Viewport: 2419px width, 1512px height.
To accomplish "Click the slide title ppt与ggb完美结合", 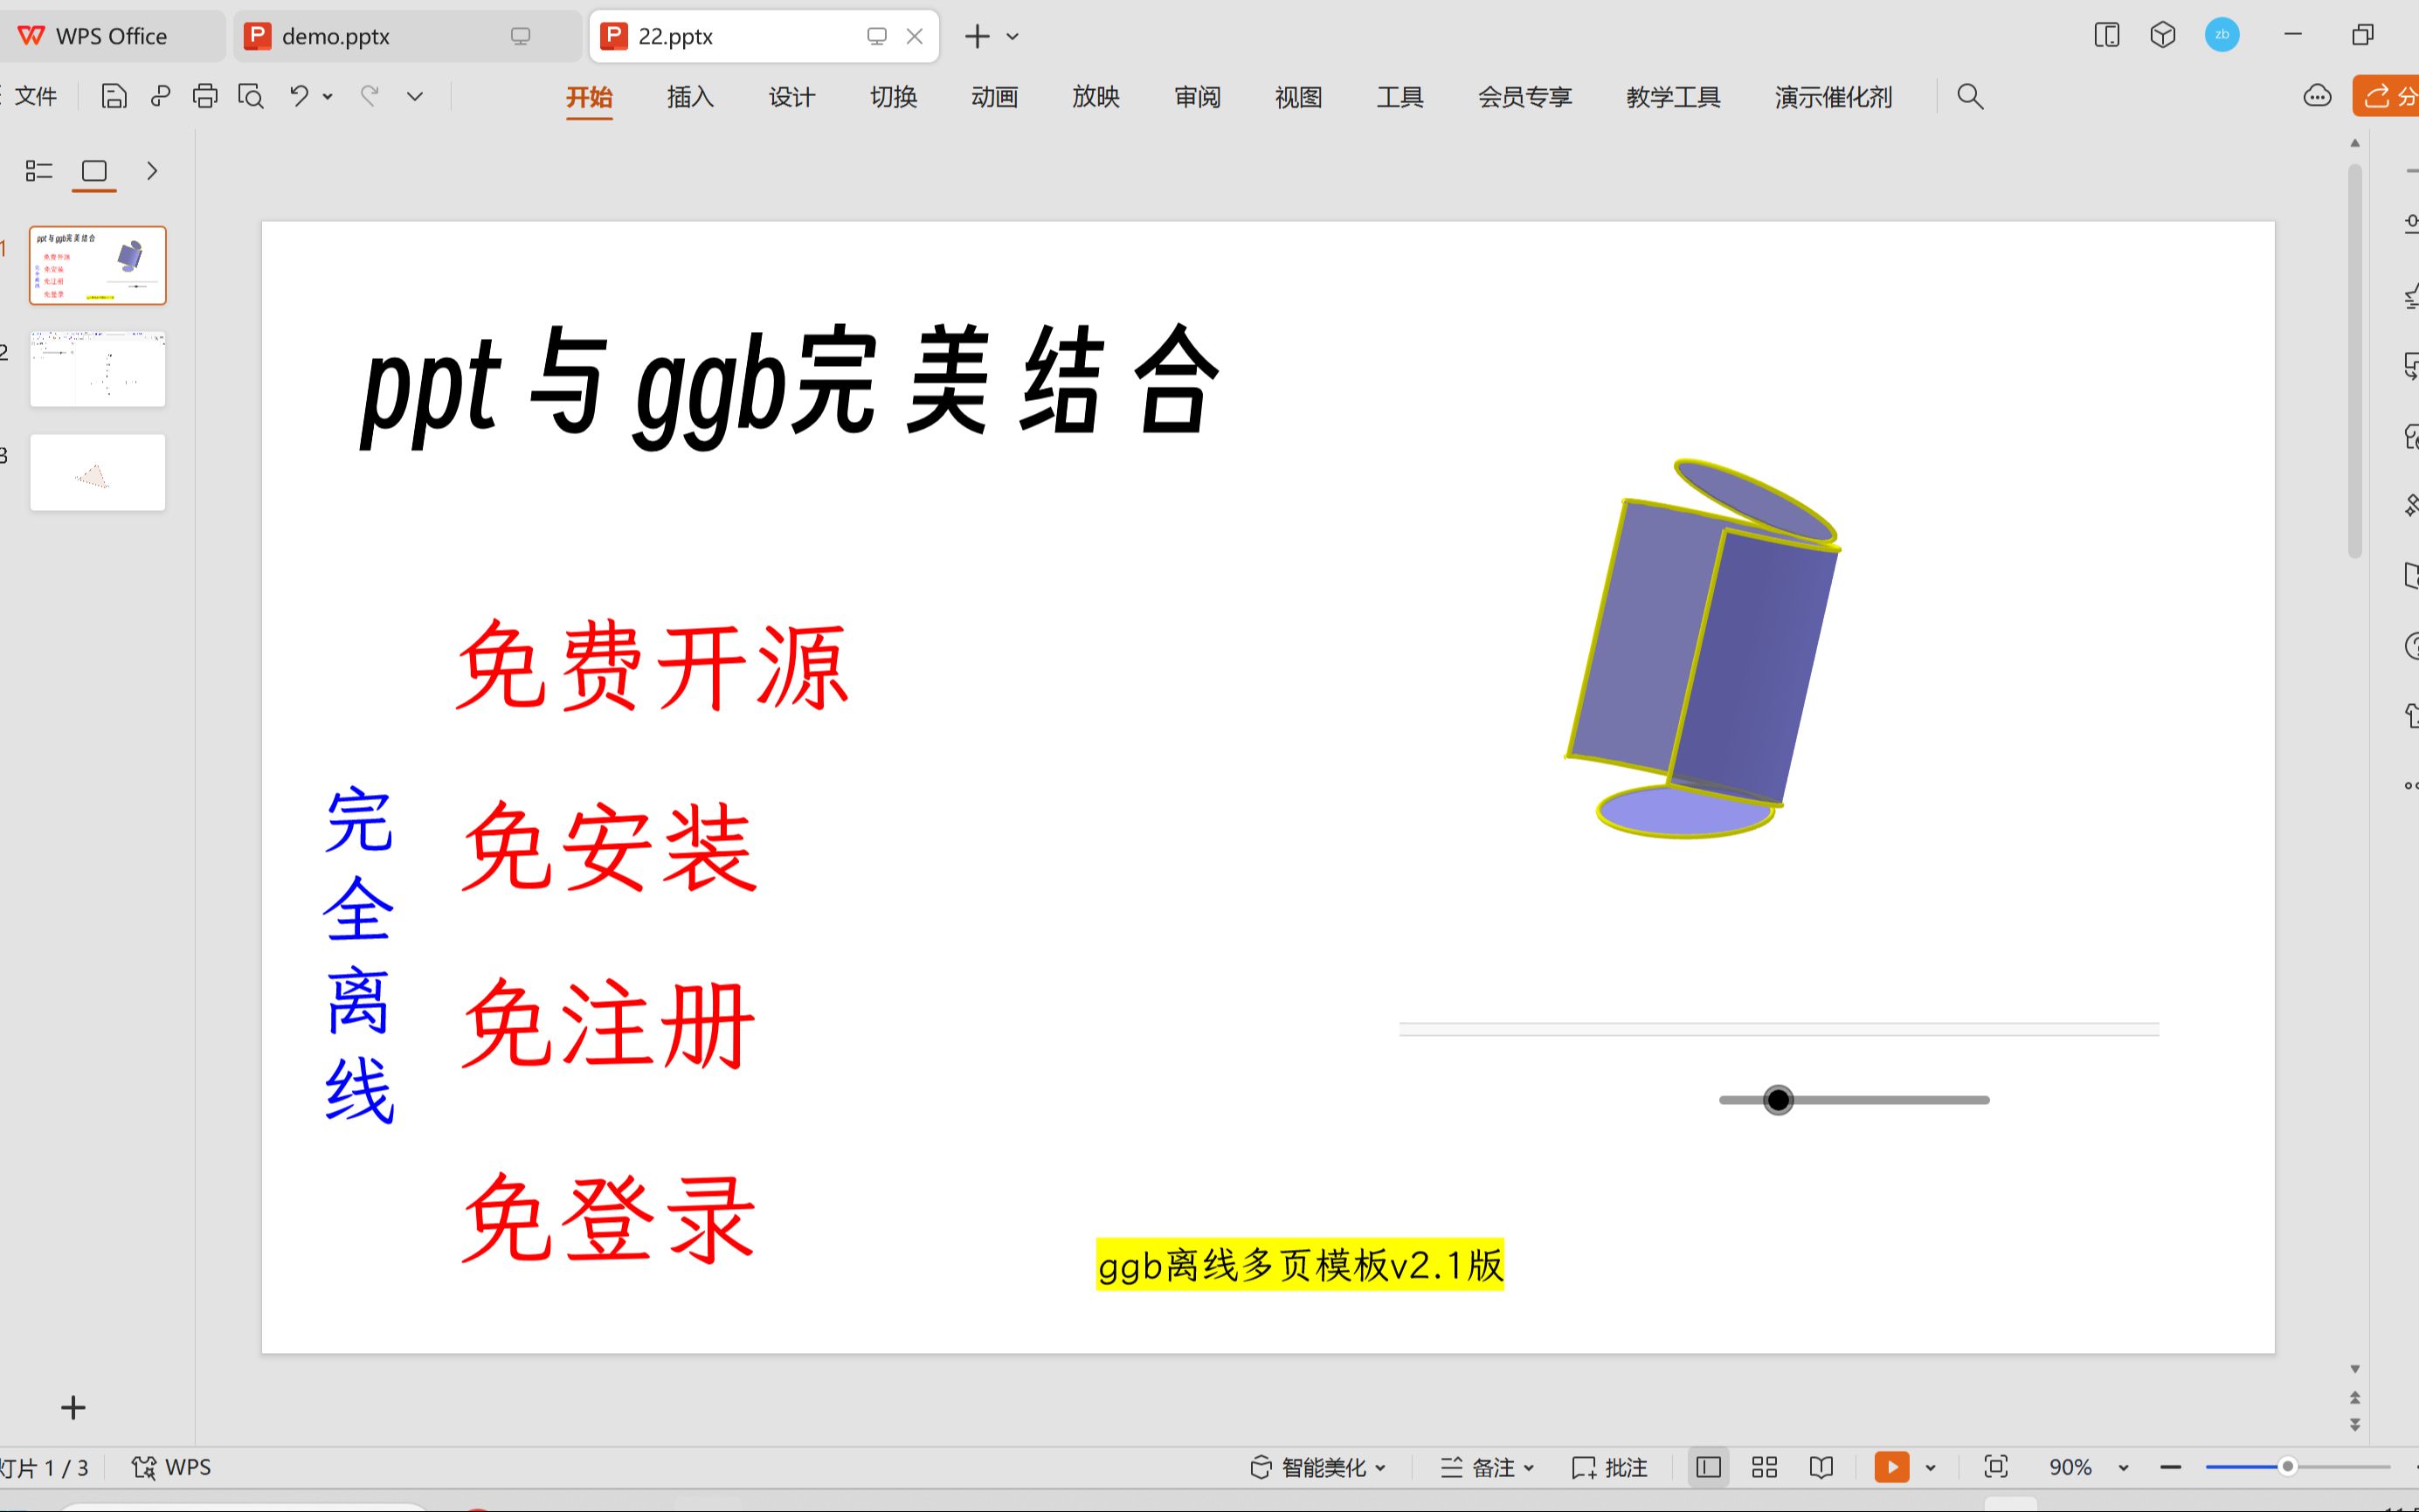I will point(790,386).
